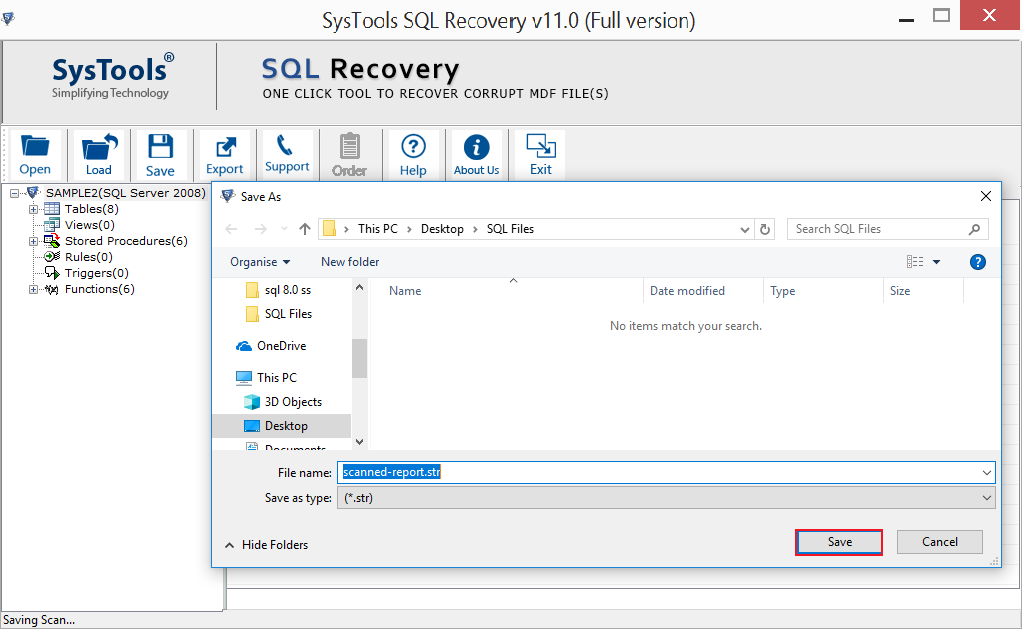Select Rules(0) in the tree
1024x629 pixels.
[89, 257]
